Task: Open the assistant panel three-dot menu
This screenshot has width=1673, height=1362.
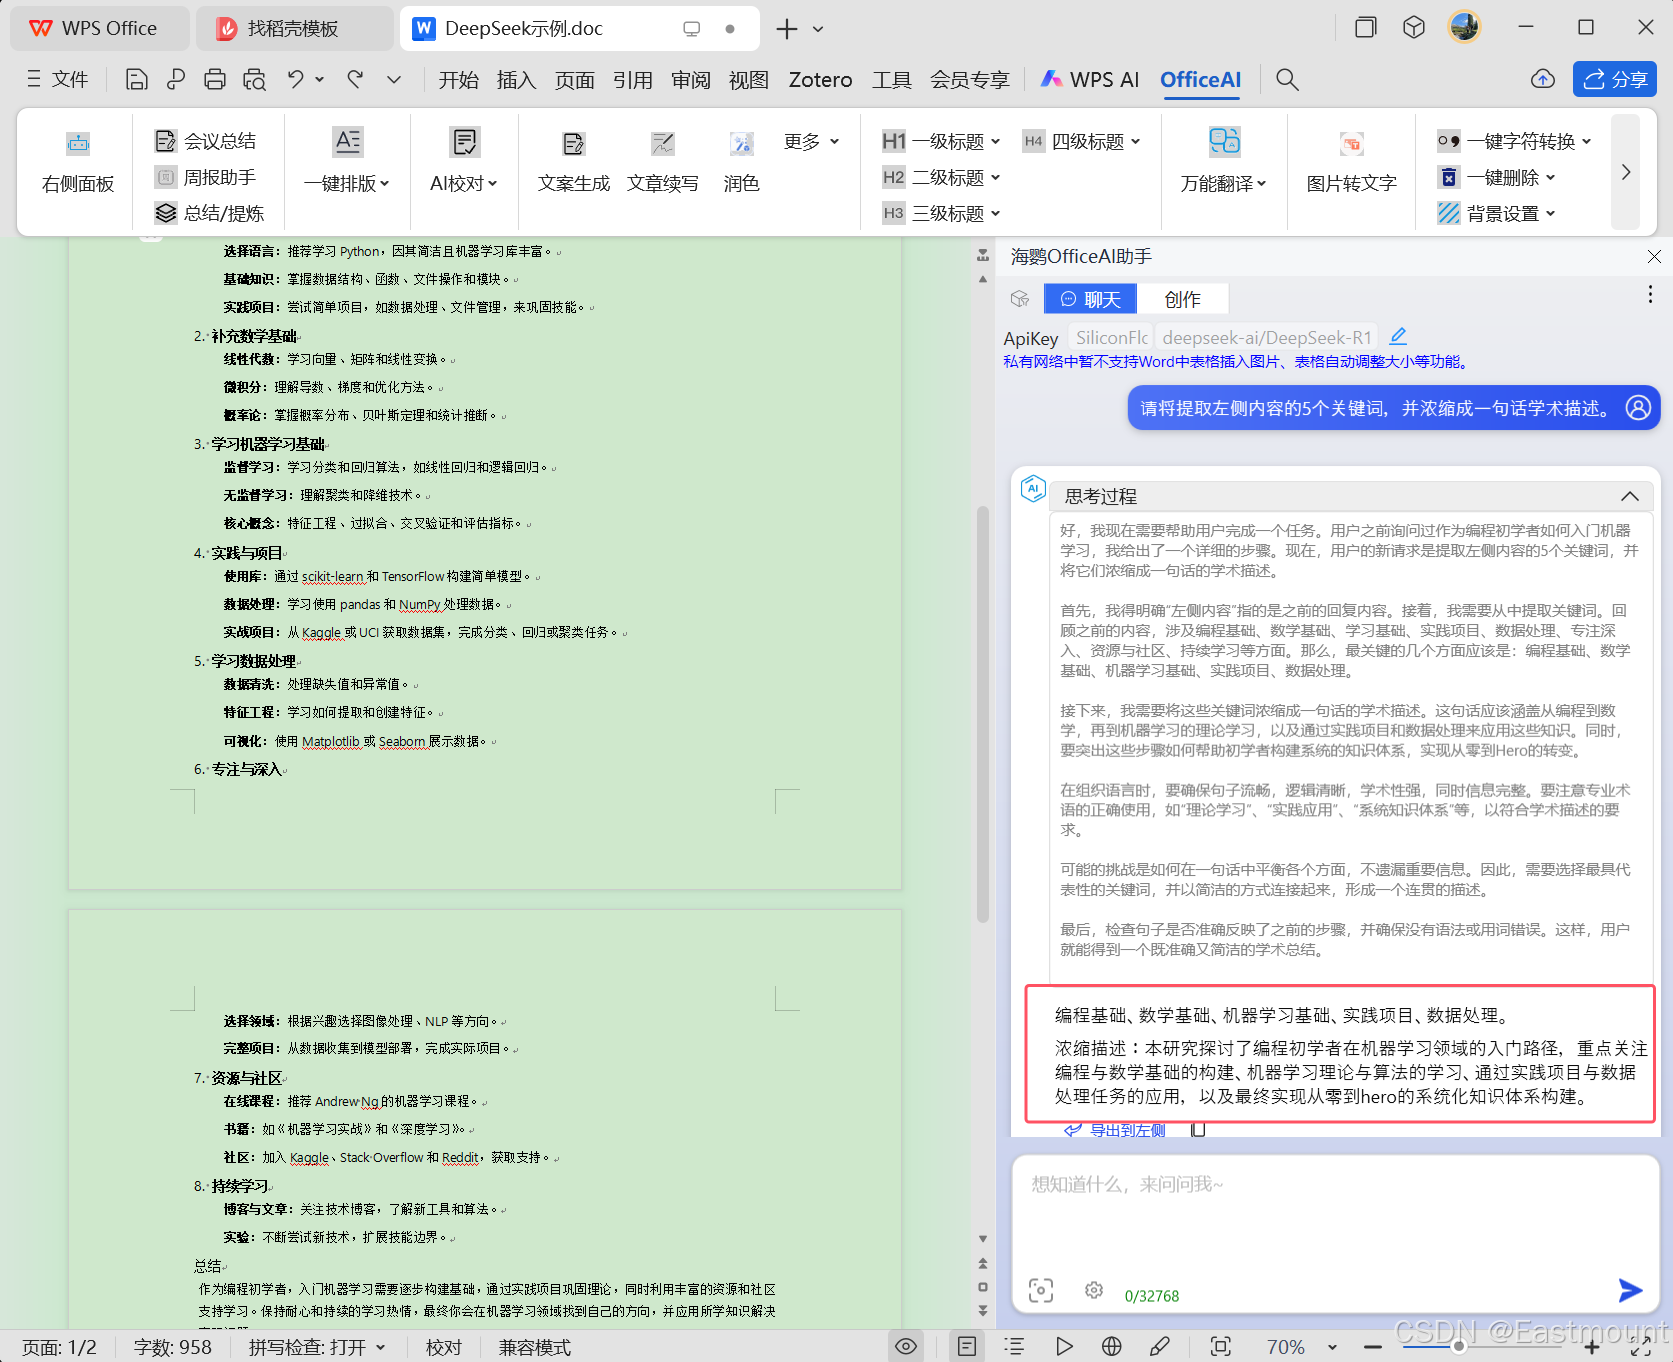Action: click(x=1649, y=294)
